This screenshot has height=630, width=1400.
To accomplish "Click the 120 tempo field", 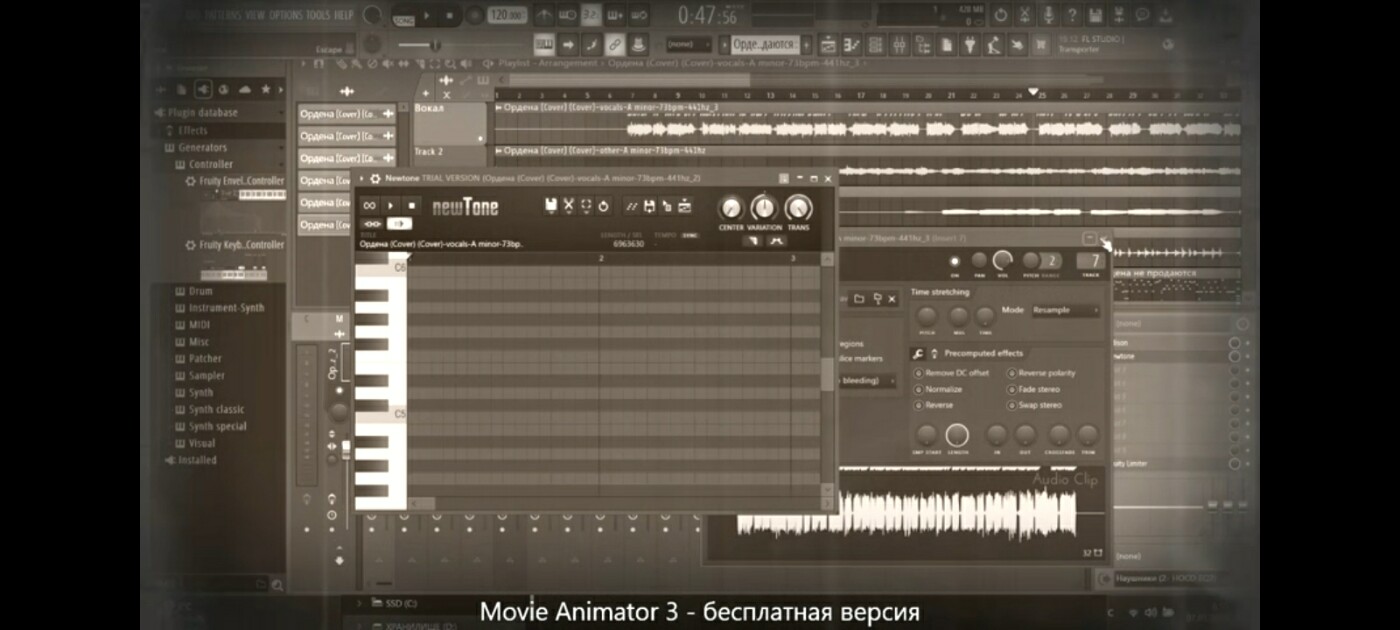I will pos(508,16).
